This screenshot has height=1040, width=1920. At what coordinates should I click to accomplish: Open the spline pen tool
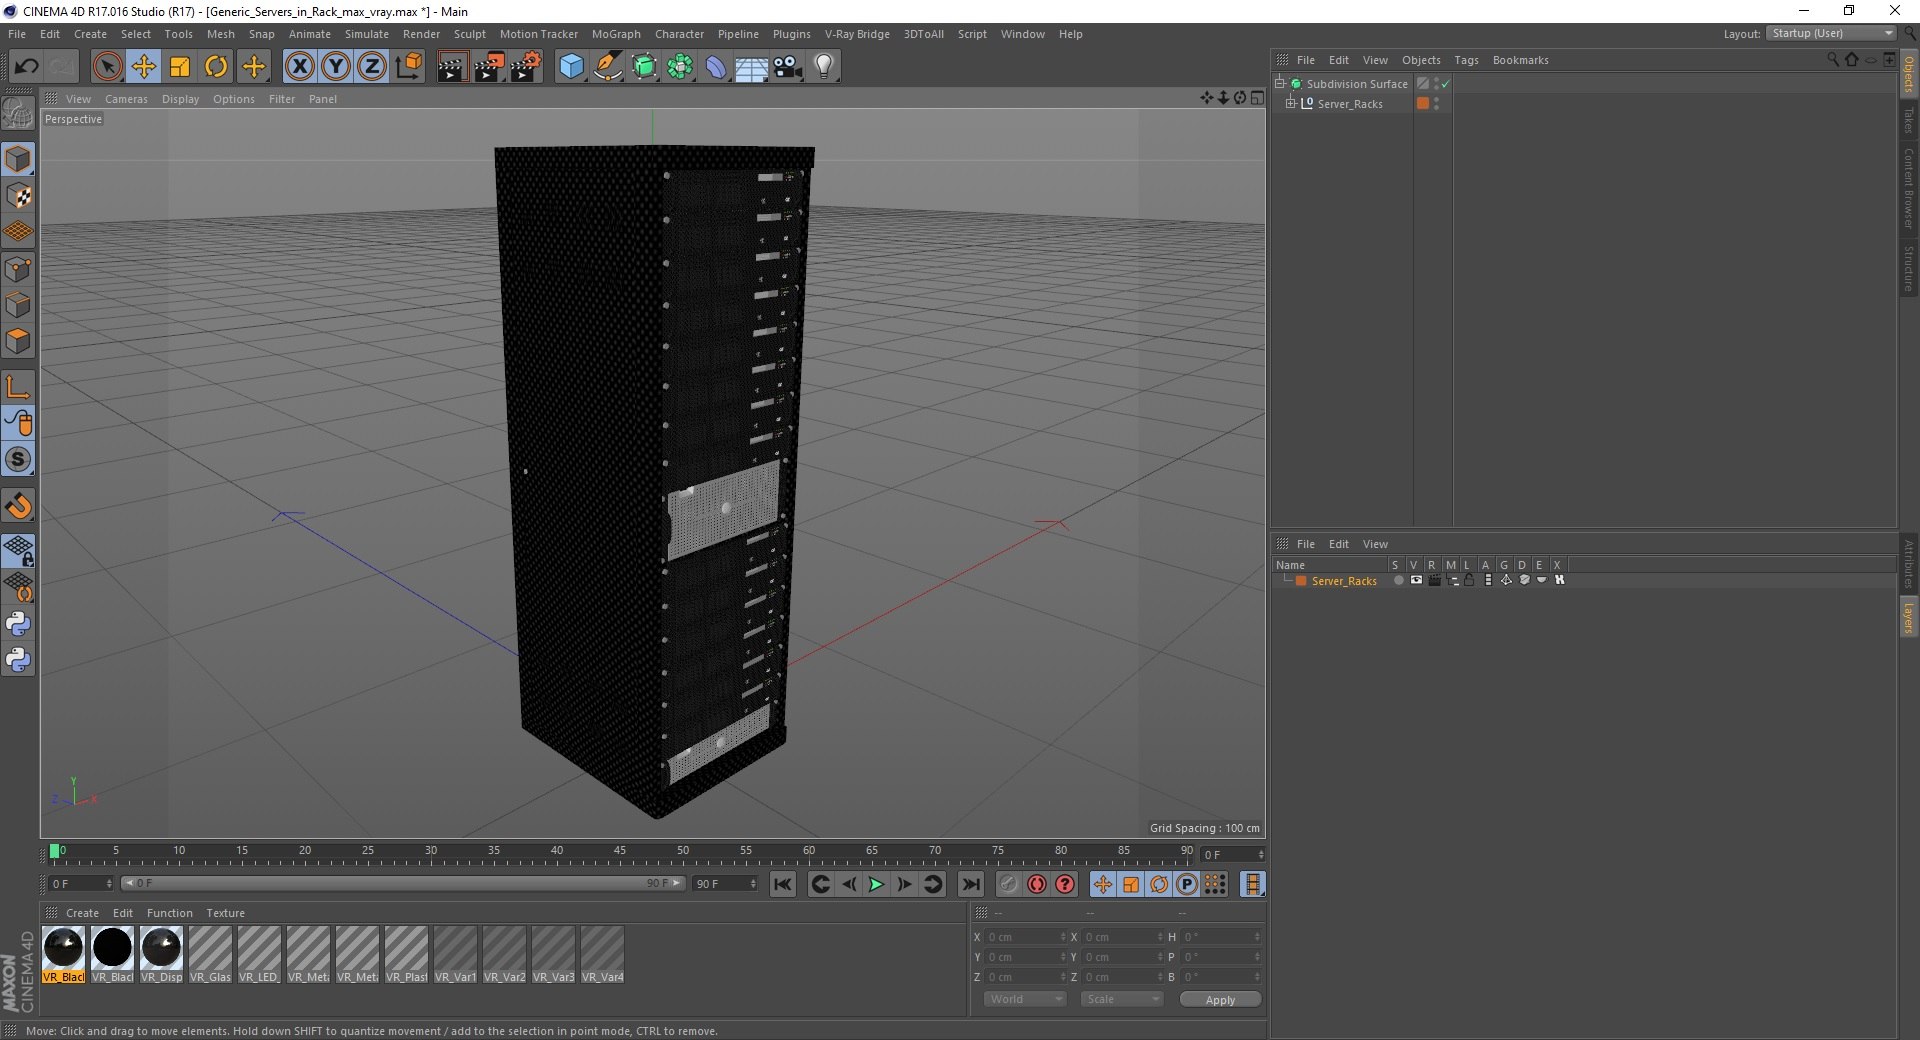(607, 67)
